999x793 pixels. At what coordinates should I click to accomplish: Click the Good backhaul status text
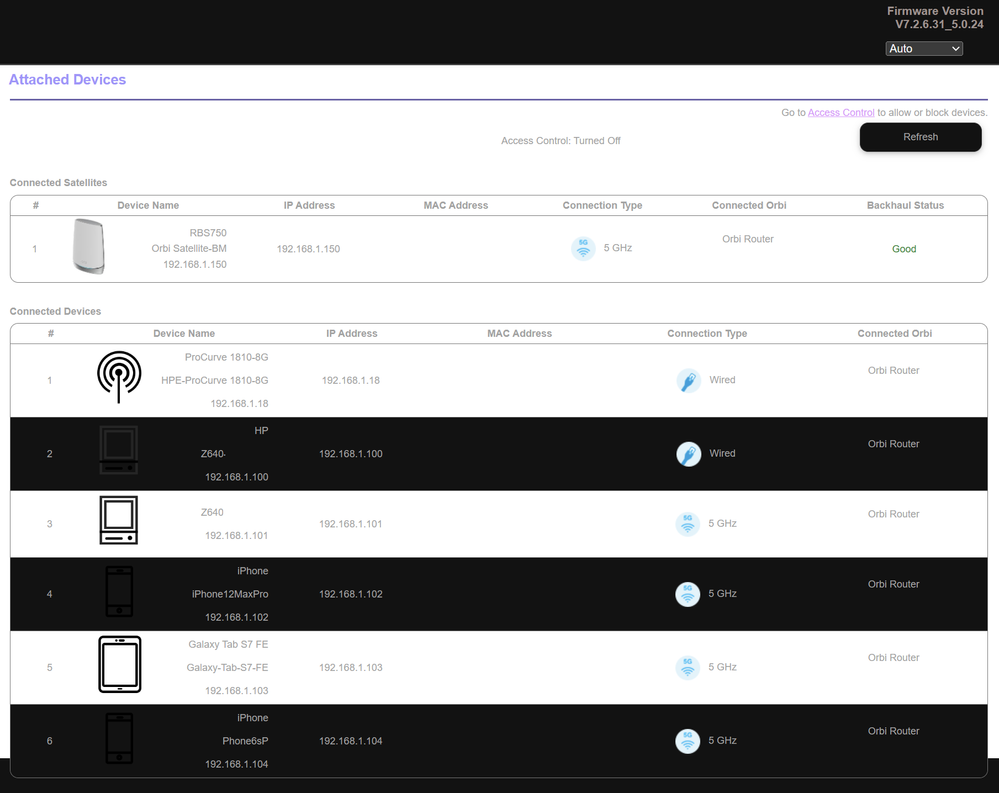click(904, 249)
